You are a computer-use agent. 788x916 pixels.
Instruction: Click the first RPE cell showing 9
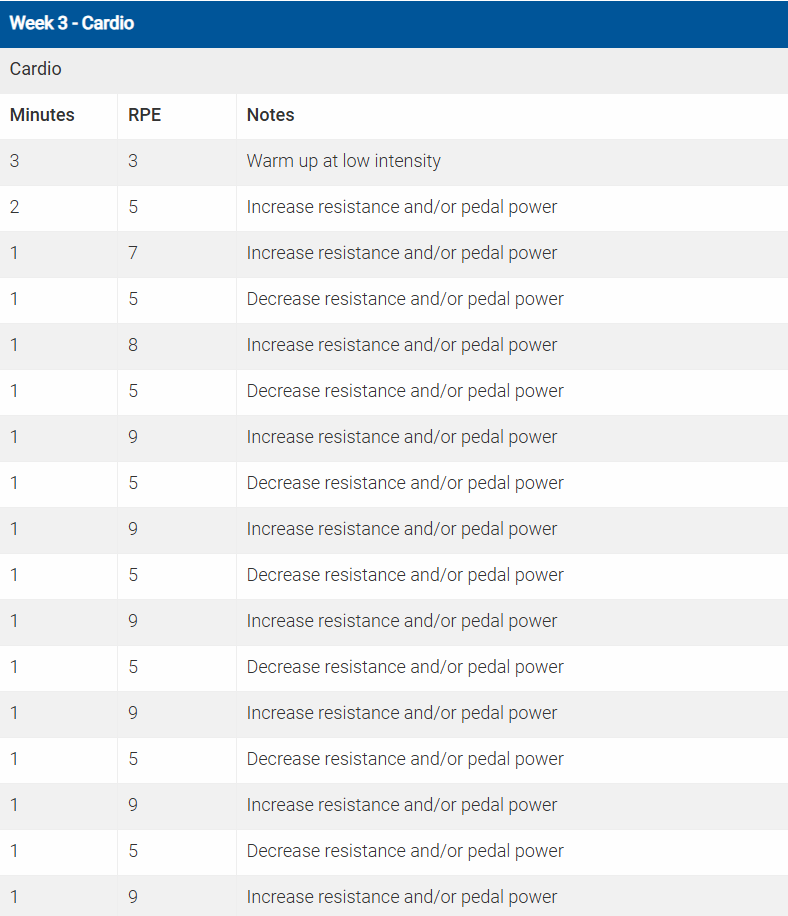click(133, 437)
